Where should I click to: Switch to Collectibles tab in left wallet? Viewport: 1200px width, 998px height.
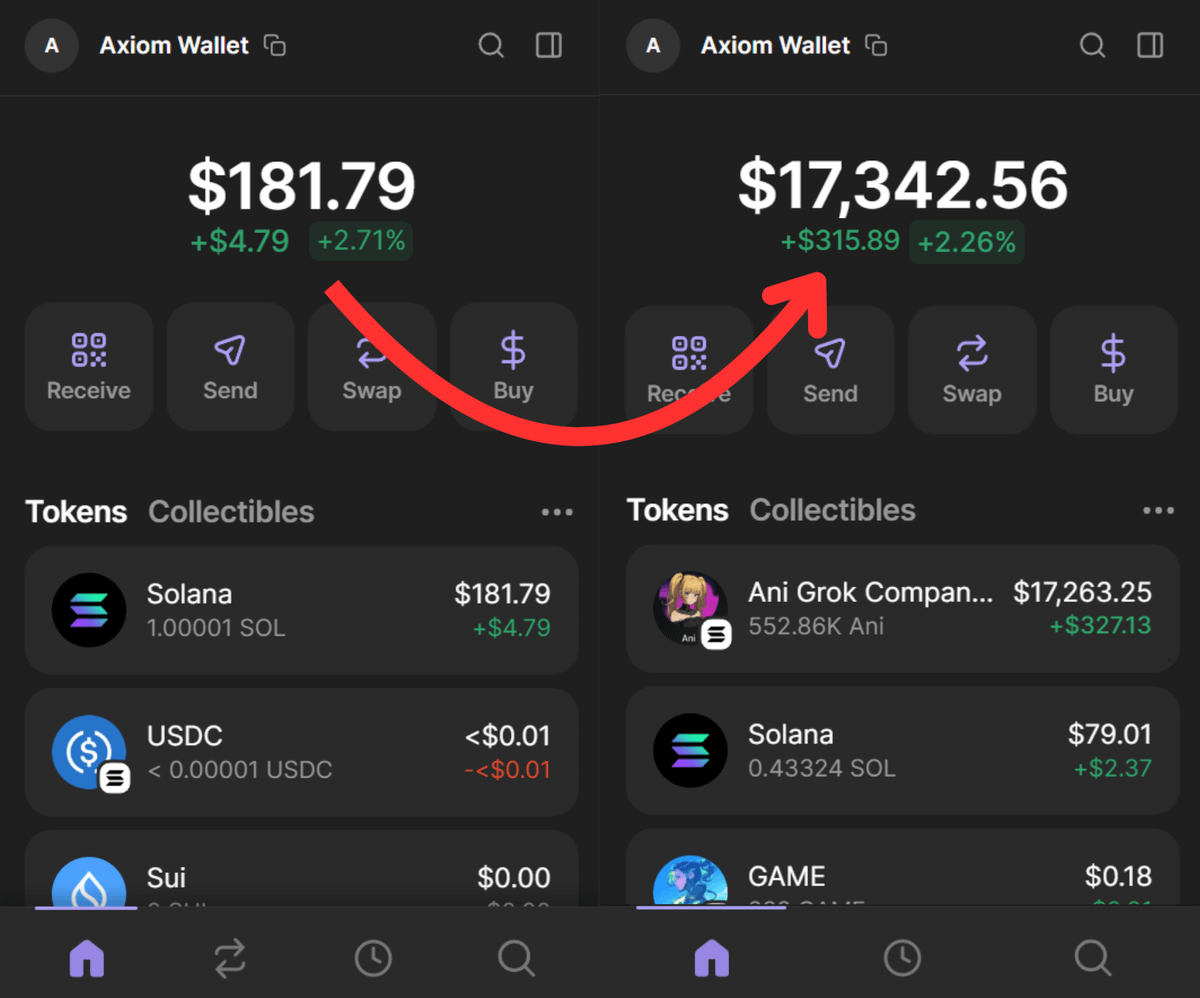pyautogui.click(x=231, y=512)
